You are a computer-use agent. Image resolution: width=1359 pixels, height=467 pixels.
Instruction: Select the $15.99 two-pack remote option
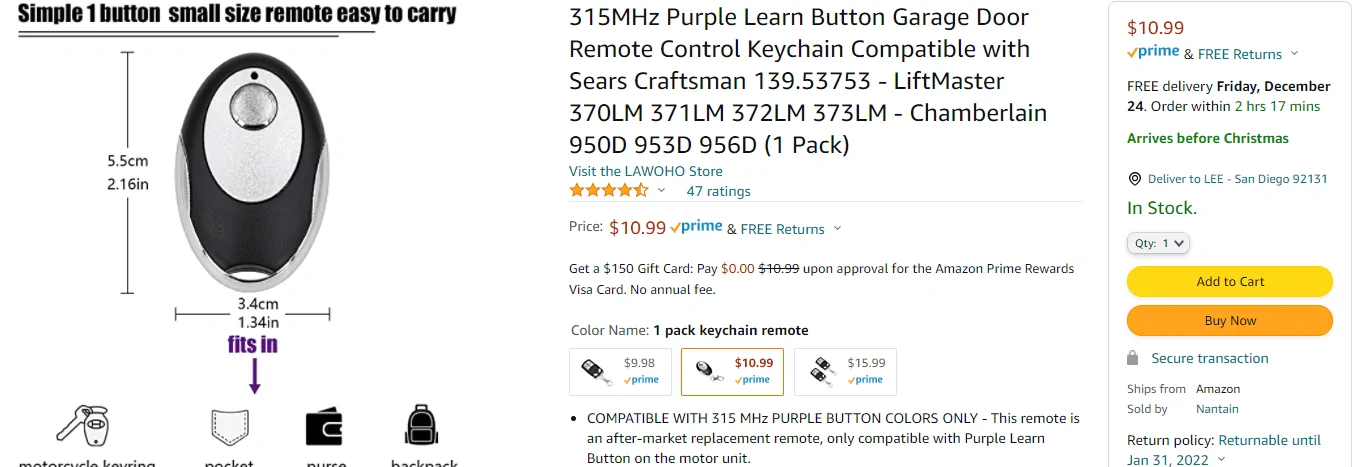click(x=845, y=372)
